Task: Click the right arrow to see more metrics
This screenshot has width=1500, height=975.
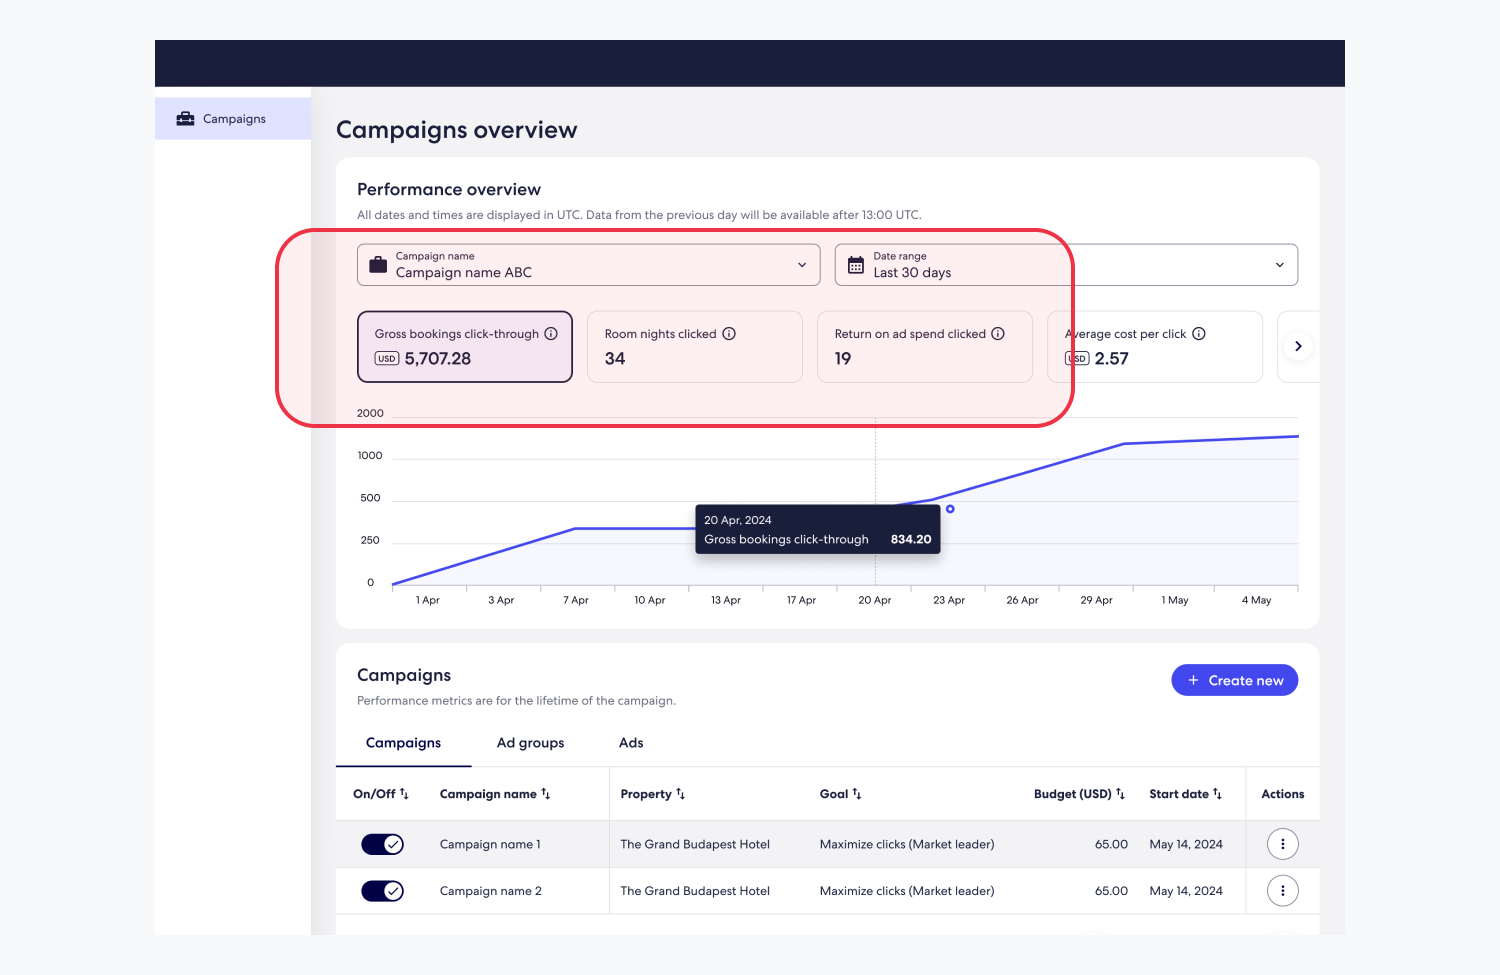Action: click(x=1297, y=345)
